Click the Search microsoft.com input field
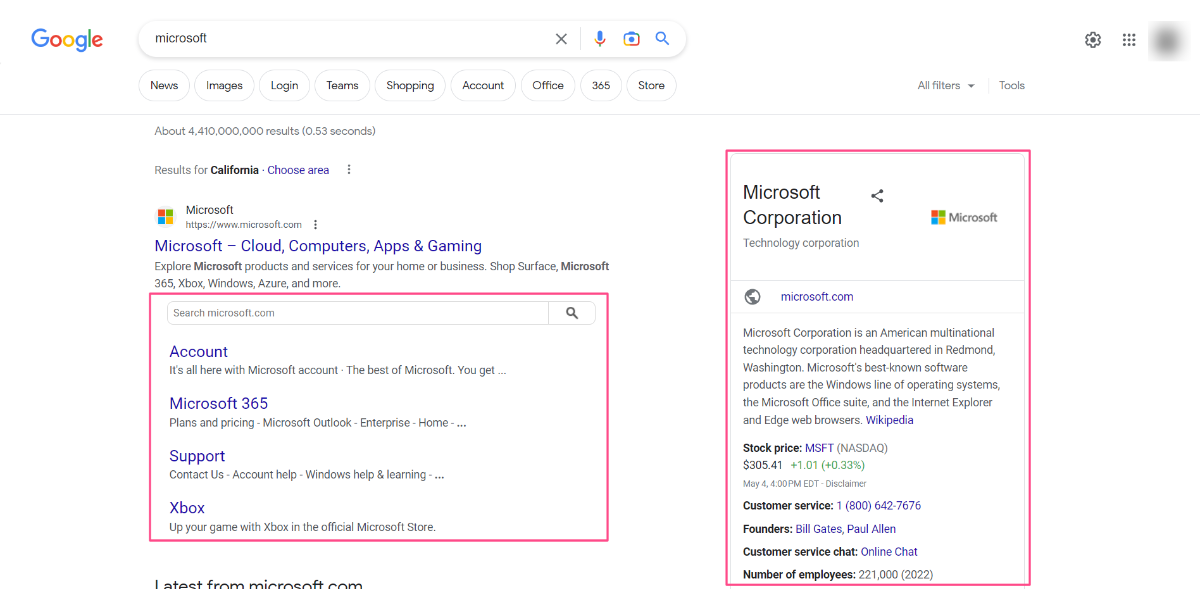The width and height of the screenshot is (1200, 589). pos(358,313)
